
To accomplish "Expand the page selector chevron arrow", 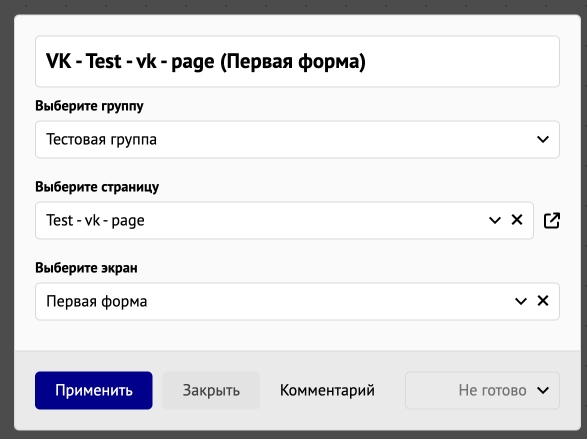I will (x=495, y=220).
